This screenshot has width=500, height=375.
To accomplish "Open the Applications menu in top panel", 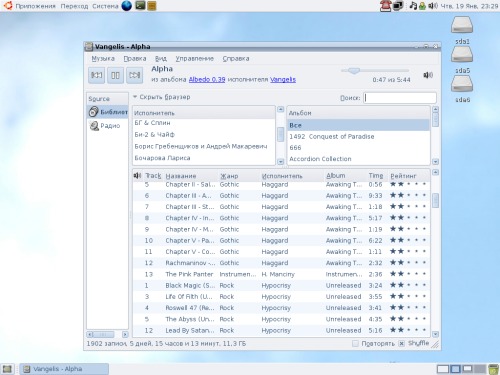I will pos(35,6).
